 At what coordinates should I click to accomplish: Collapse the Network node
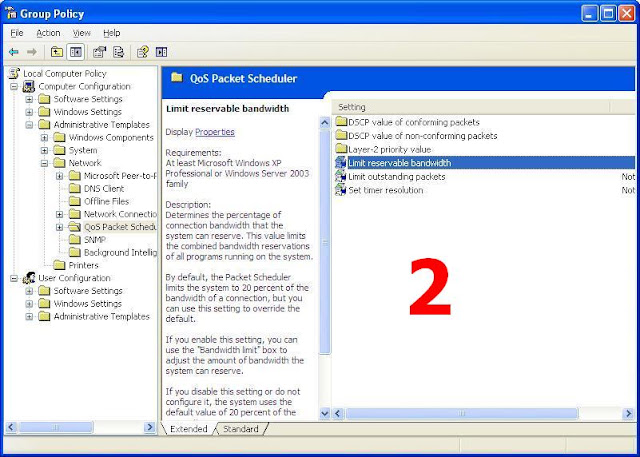click(x=44, y=163)
